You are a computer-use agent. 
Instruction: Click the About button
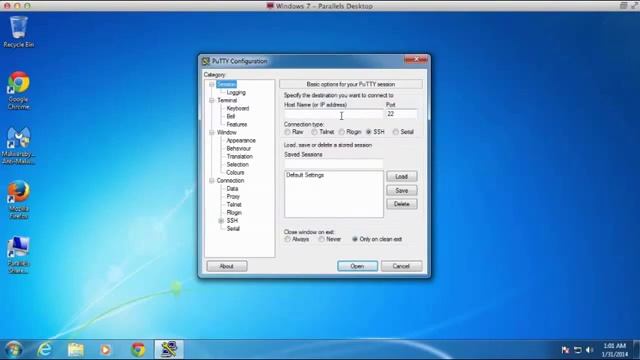coord(227,266)
